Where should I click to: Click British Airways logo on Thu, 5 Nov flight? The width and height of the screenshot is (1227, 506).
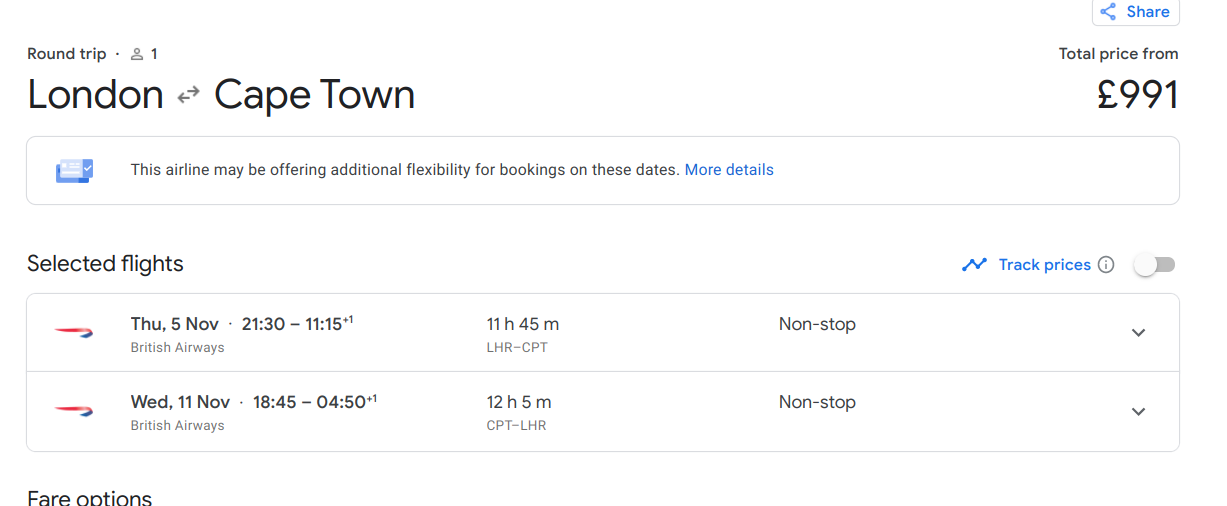[x=74, y=332]
